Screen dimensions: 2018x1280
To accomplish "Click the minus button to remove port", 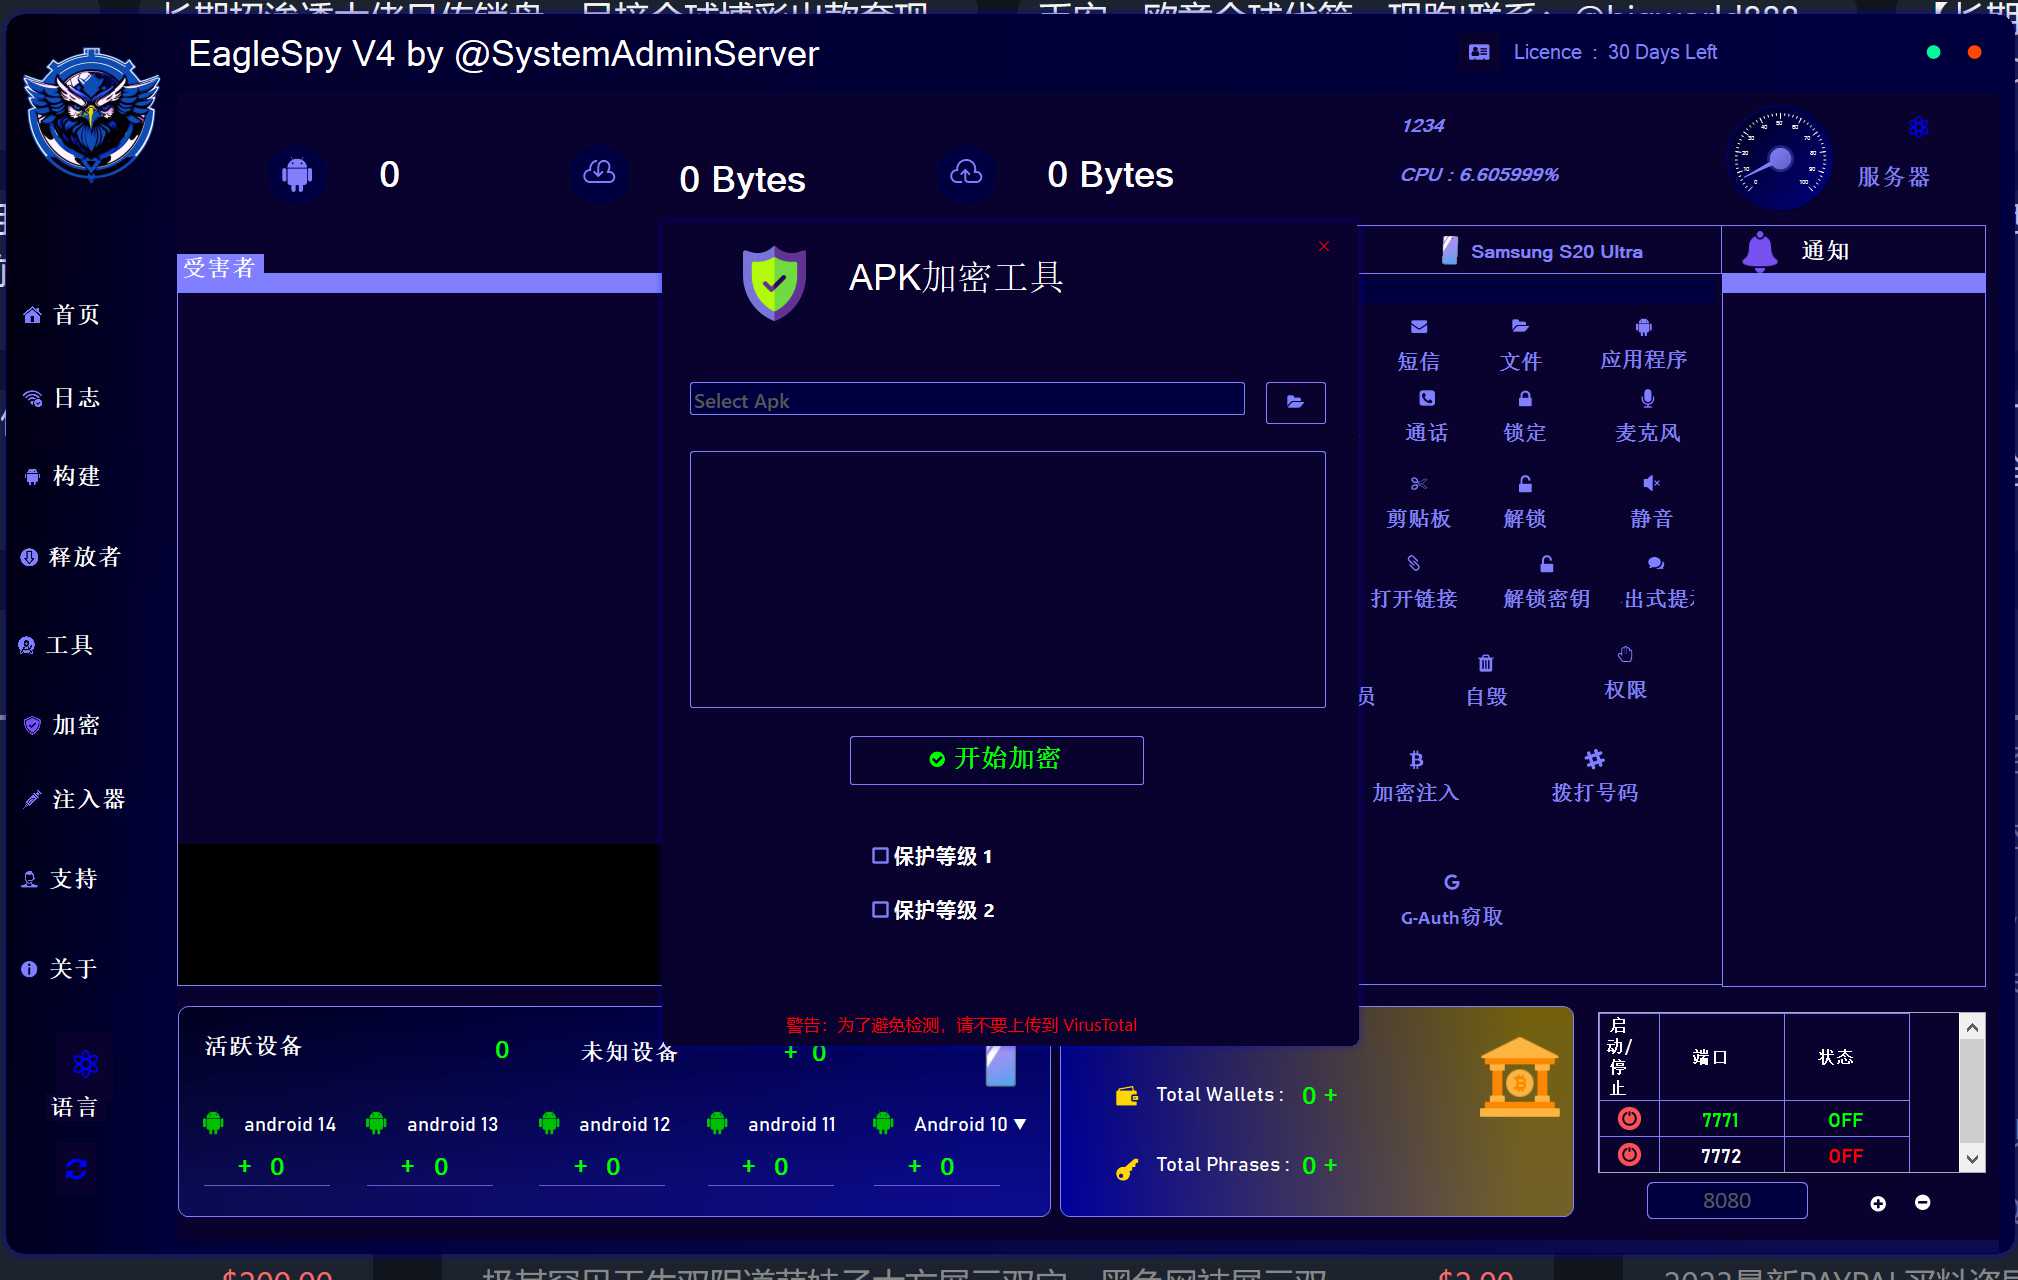I will click(x=1922, y=1202).
